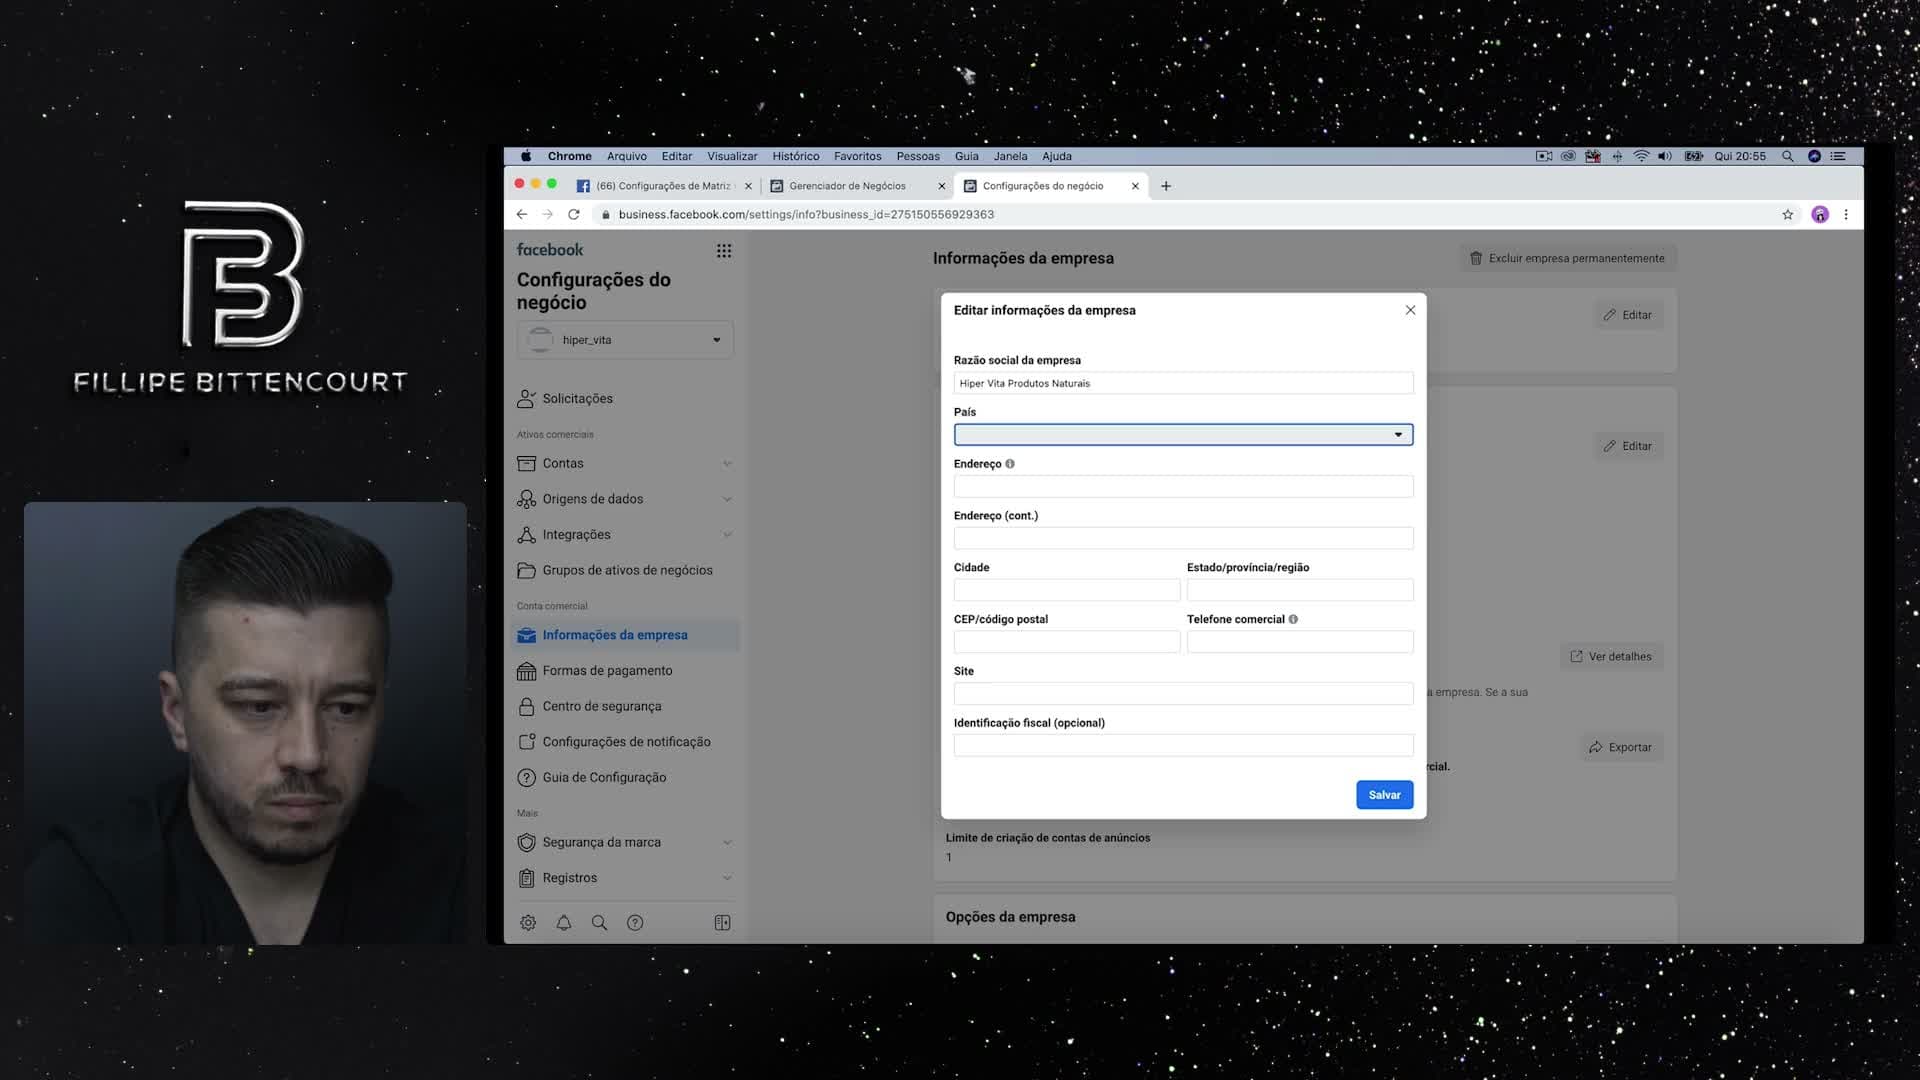Open the País dropdown
The height and width of the screenshot is (1080, 1920).
(x=1183, y=434)
